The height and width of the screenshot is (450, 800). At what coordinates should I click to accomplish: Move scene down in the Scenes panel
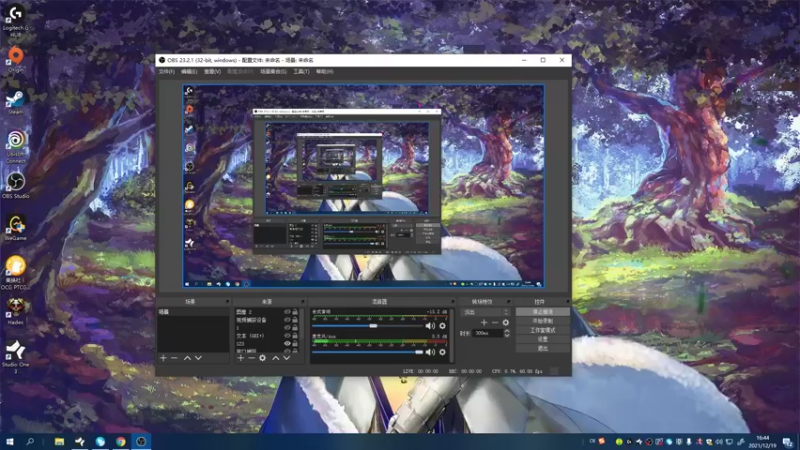(198, 358)
